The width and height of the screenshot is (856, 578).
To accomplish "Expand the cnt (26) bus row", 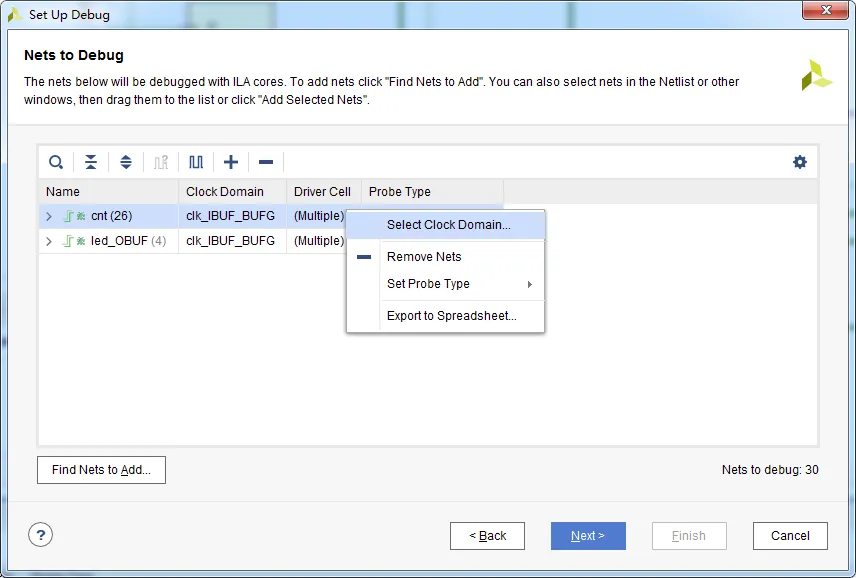I will (x=49, y=216).
